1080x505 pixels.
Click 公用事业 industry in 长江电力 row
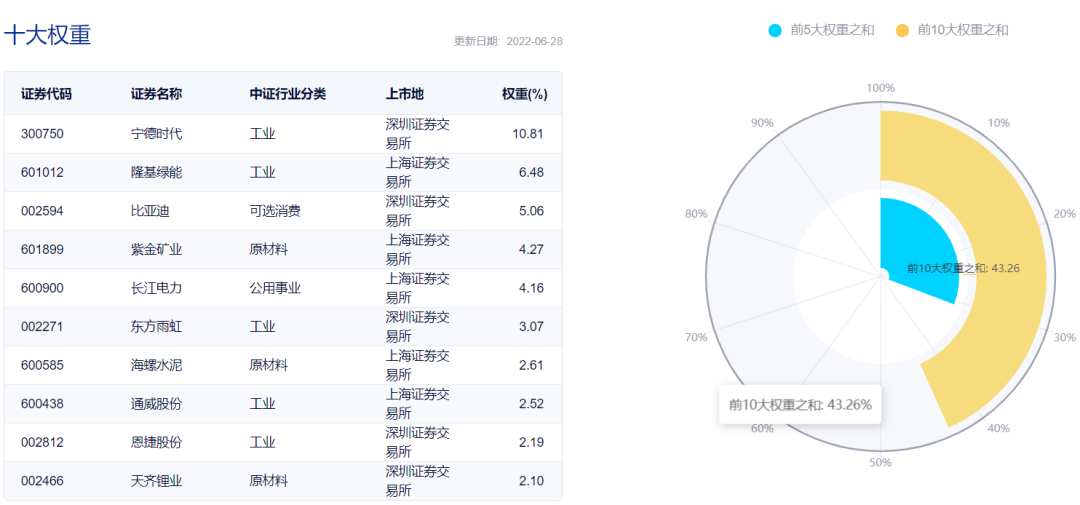tap(275, 288)
